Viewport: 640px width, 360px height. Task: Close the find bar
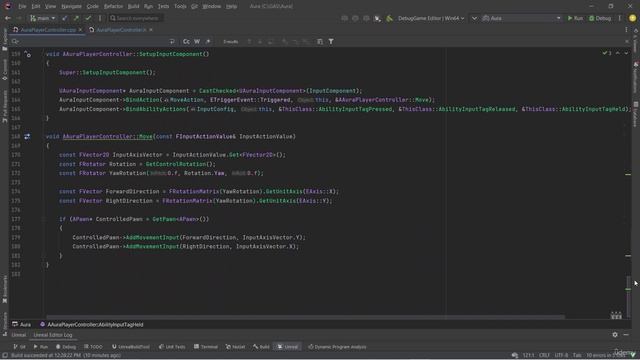[x=627, y=42]
